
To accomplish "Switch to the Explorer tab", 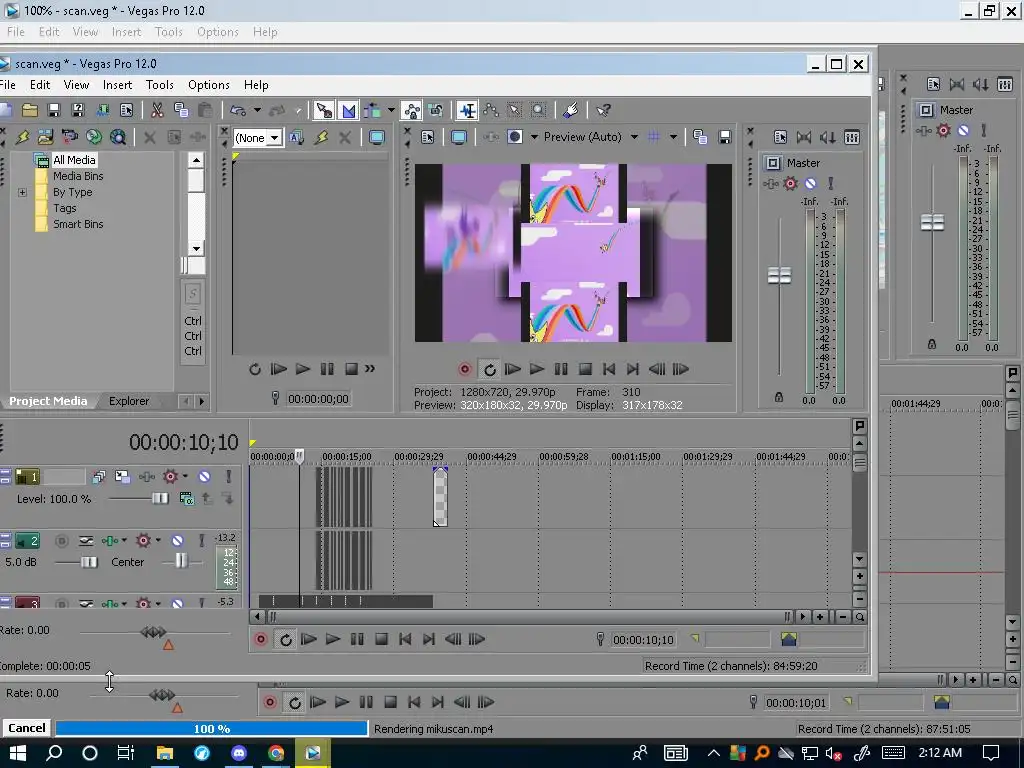I will (129, 401).
